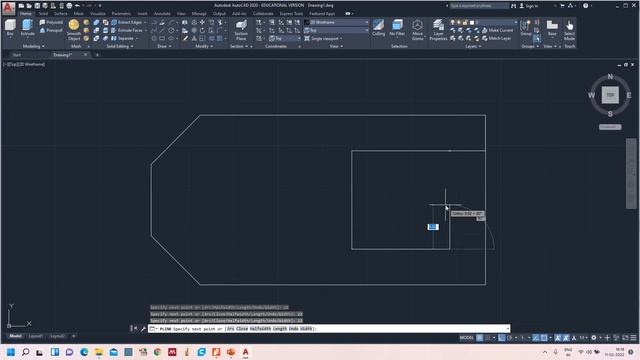This screenshot has height=360, width=640.
Task: Open Layer Properties manager
Action: tap(438, 30)
